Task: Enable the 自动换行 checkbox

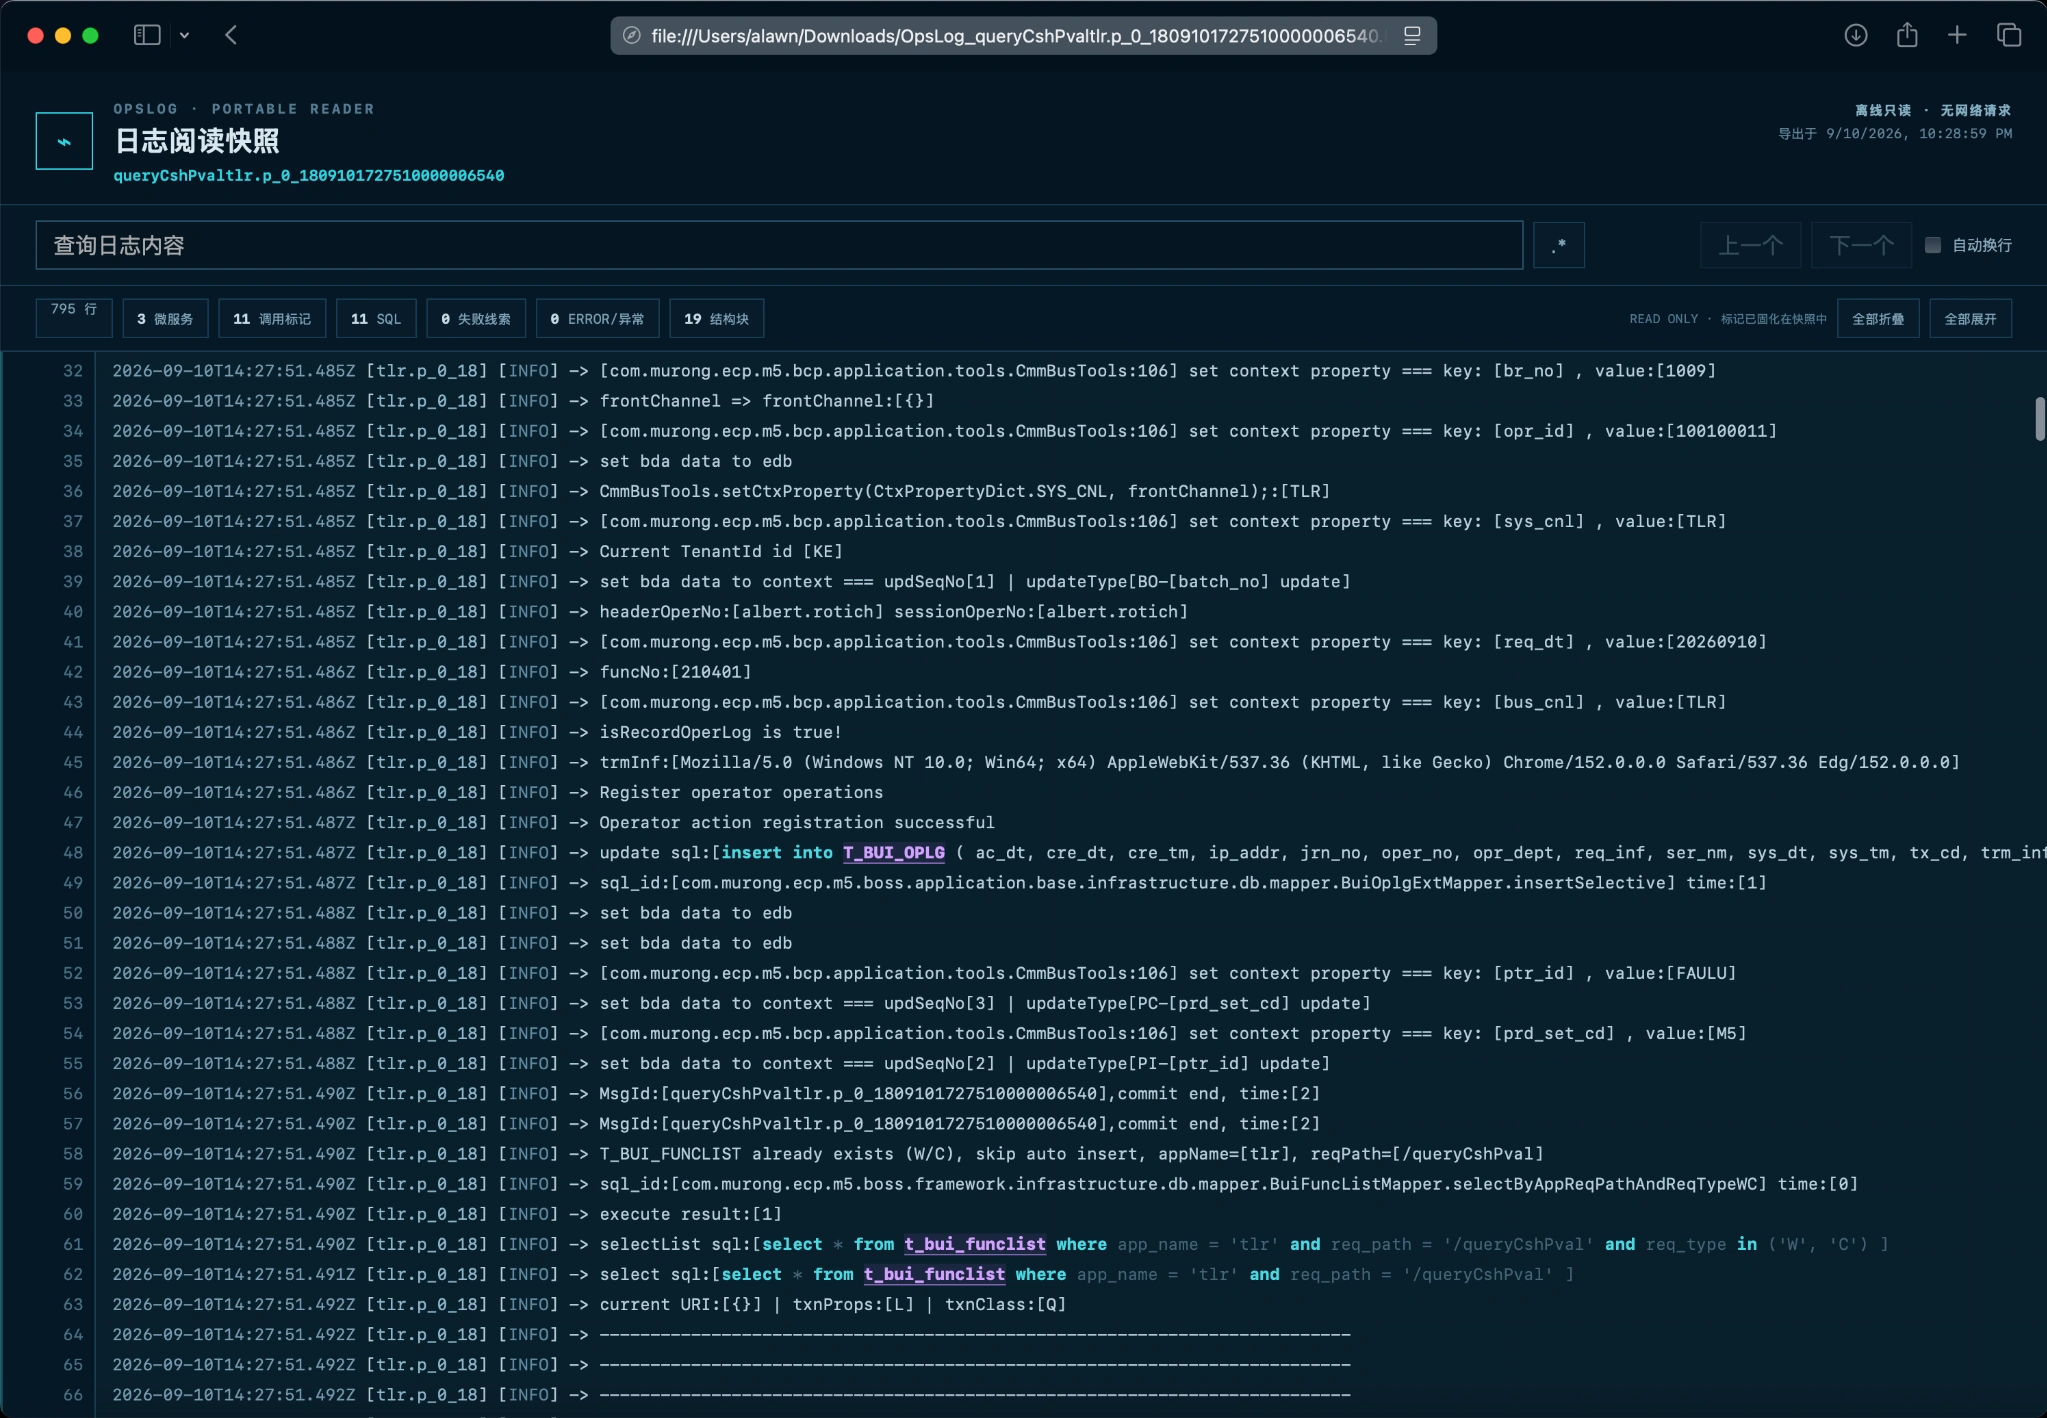Action: (1933, 245)
